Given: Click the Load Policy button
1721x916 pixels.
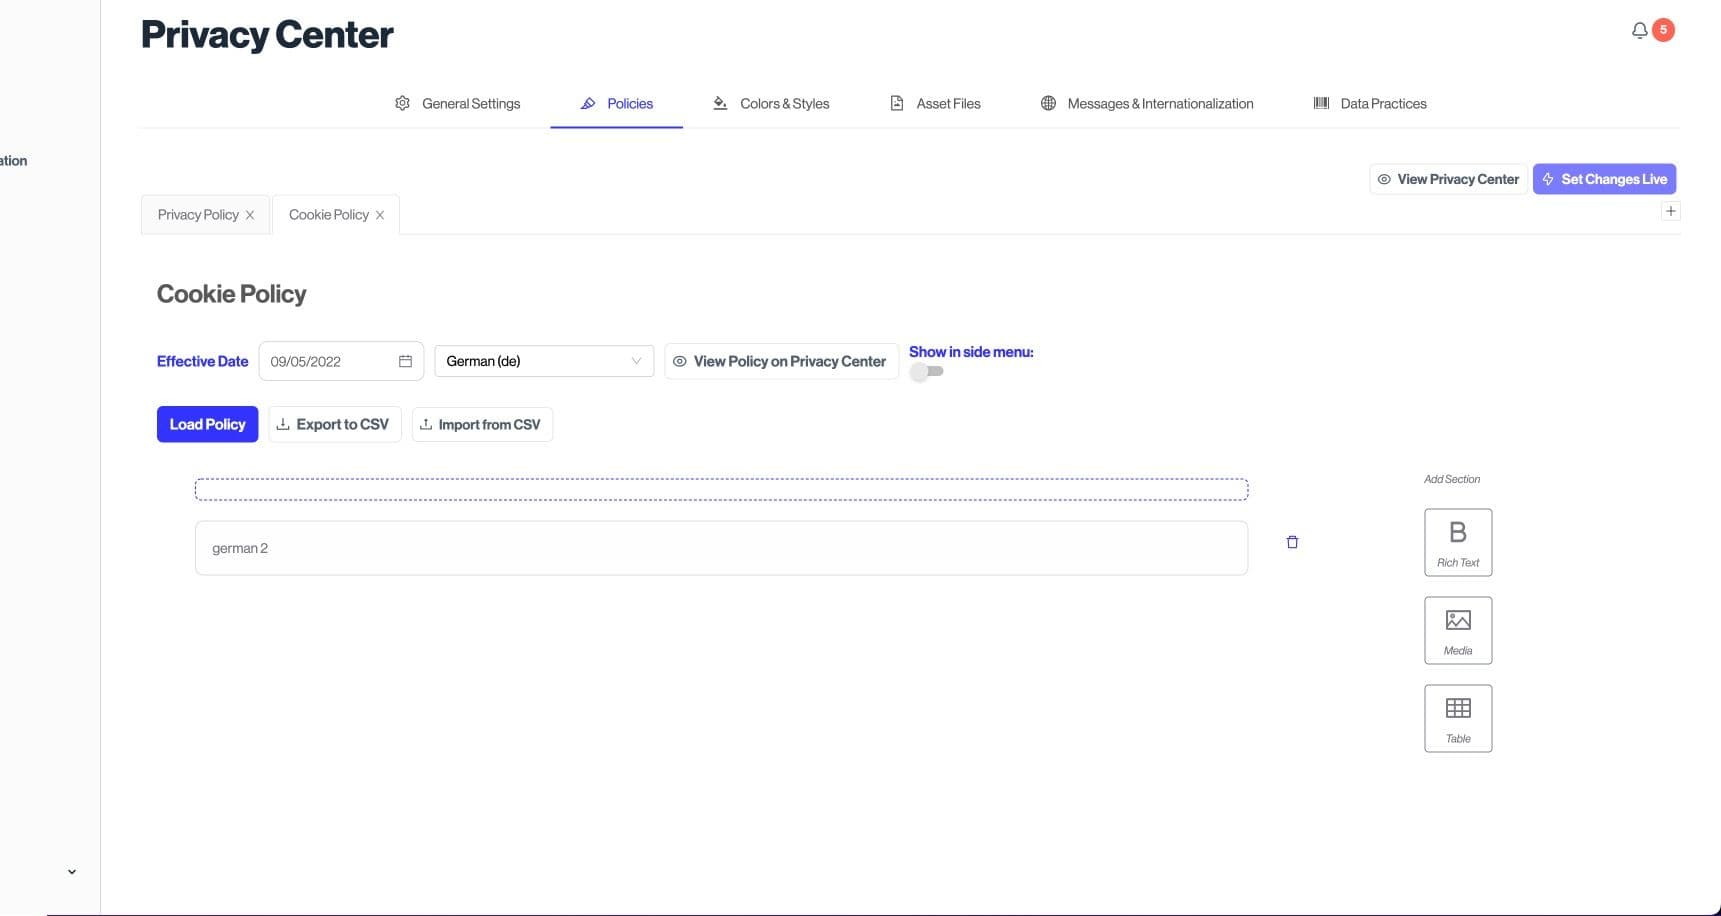Looking at the screenshot, I should pyautogui.click(x=207, y=424).
